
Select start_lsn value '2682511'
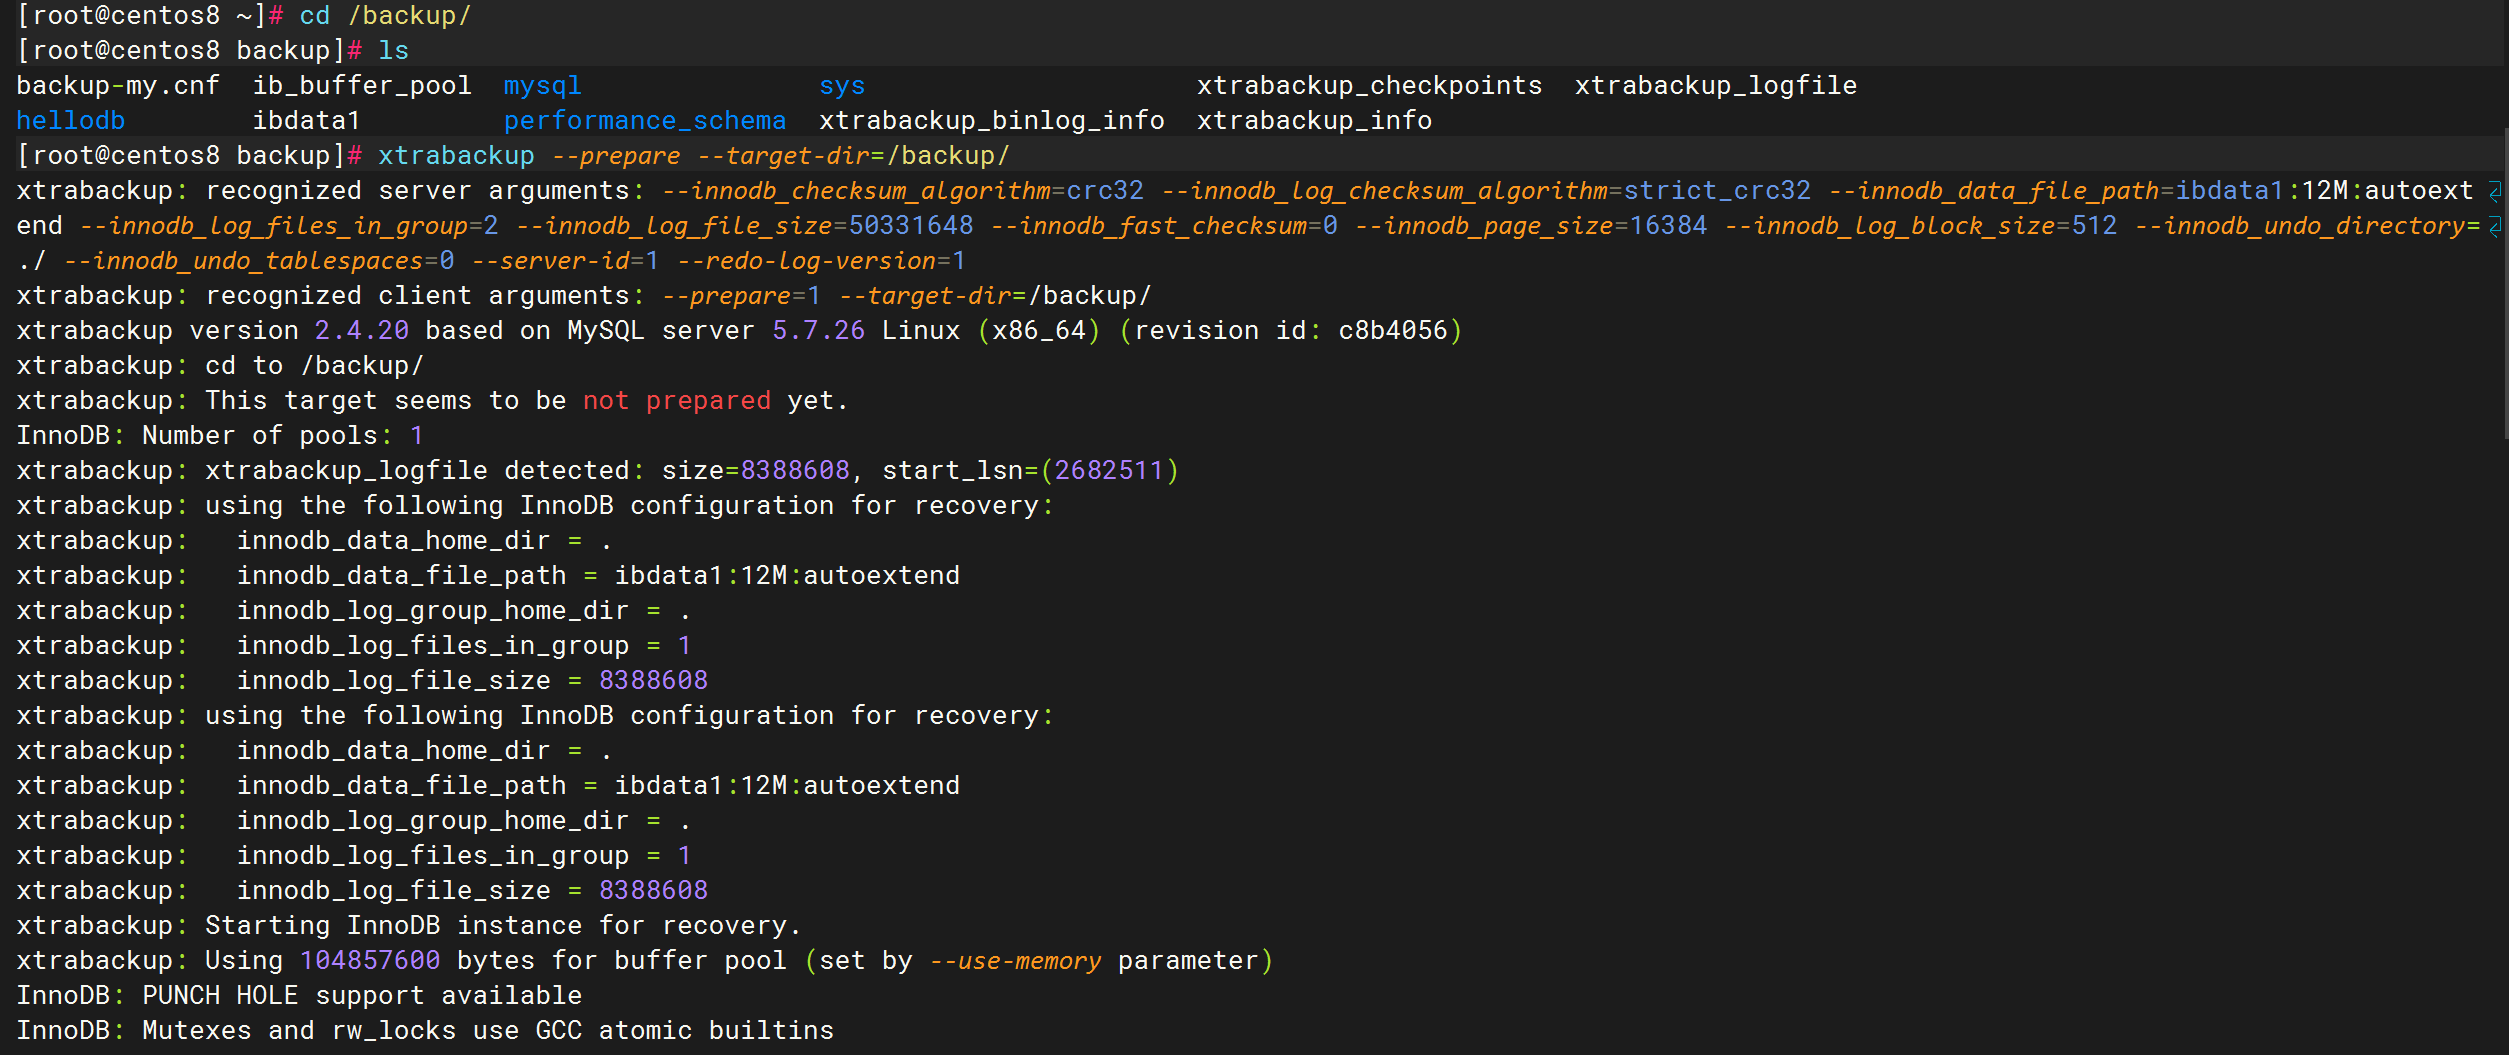[1109, 471]
